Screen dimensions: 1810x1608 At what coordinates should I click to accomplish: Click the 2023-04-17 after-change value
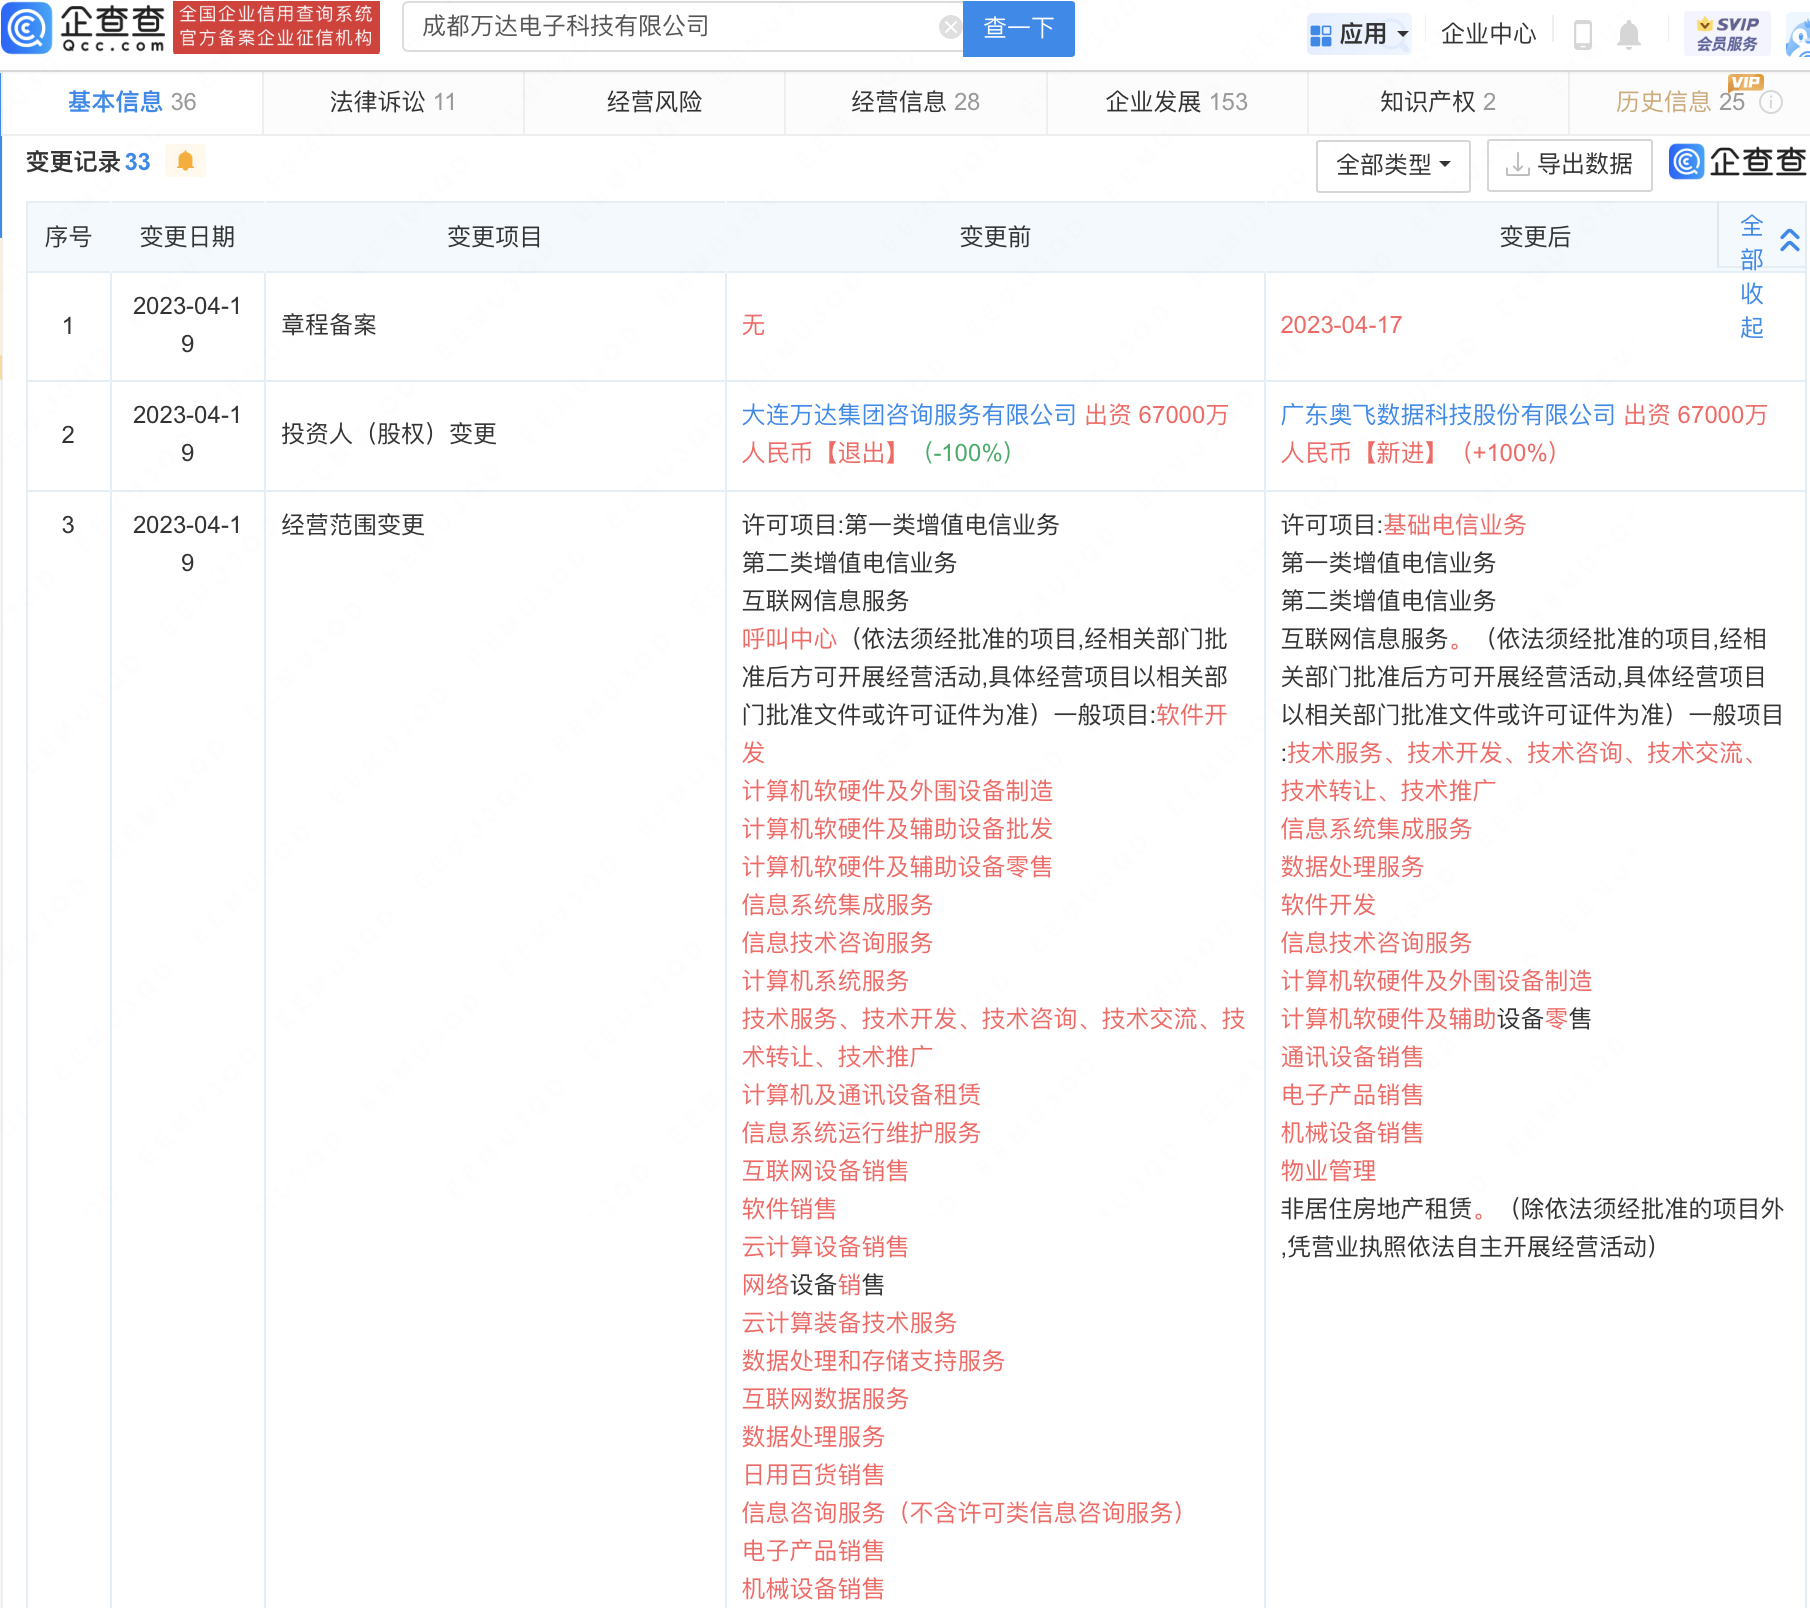tap(1341, 325)
